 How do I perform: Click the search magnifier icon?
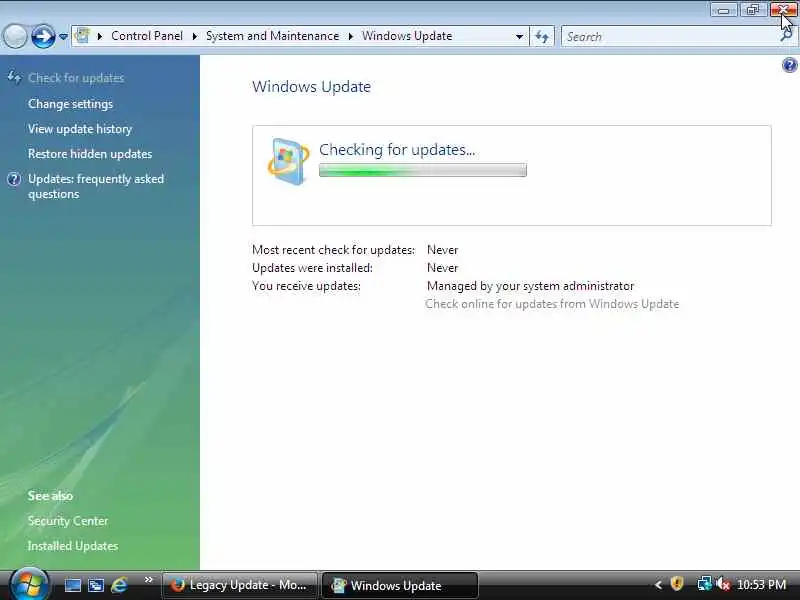(786, 36)
